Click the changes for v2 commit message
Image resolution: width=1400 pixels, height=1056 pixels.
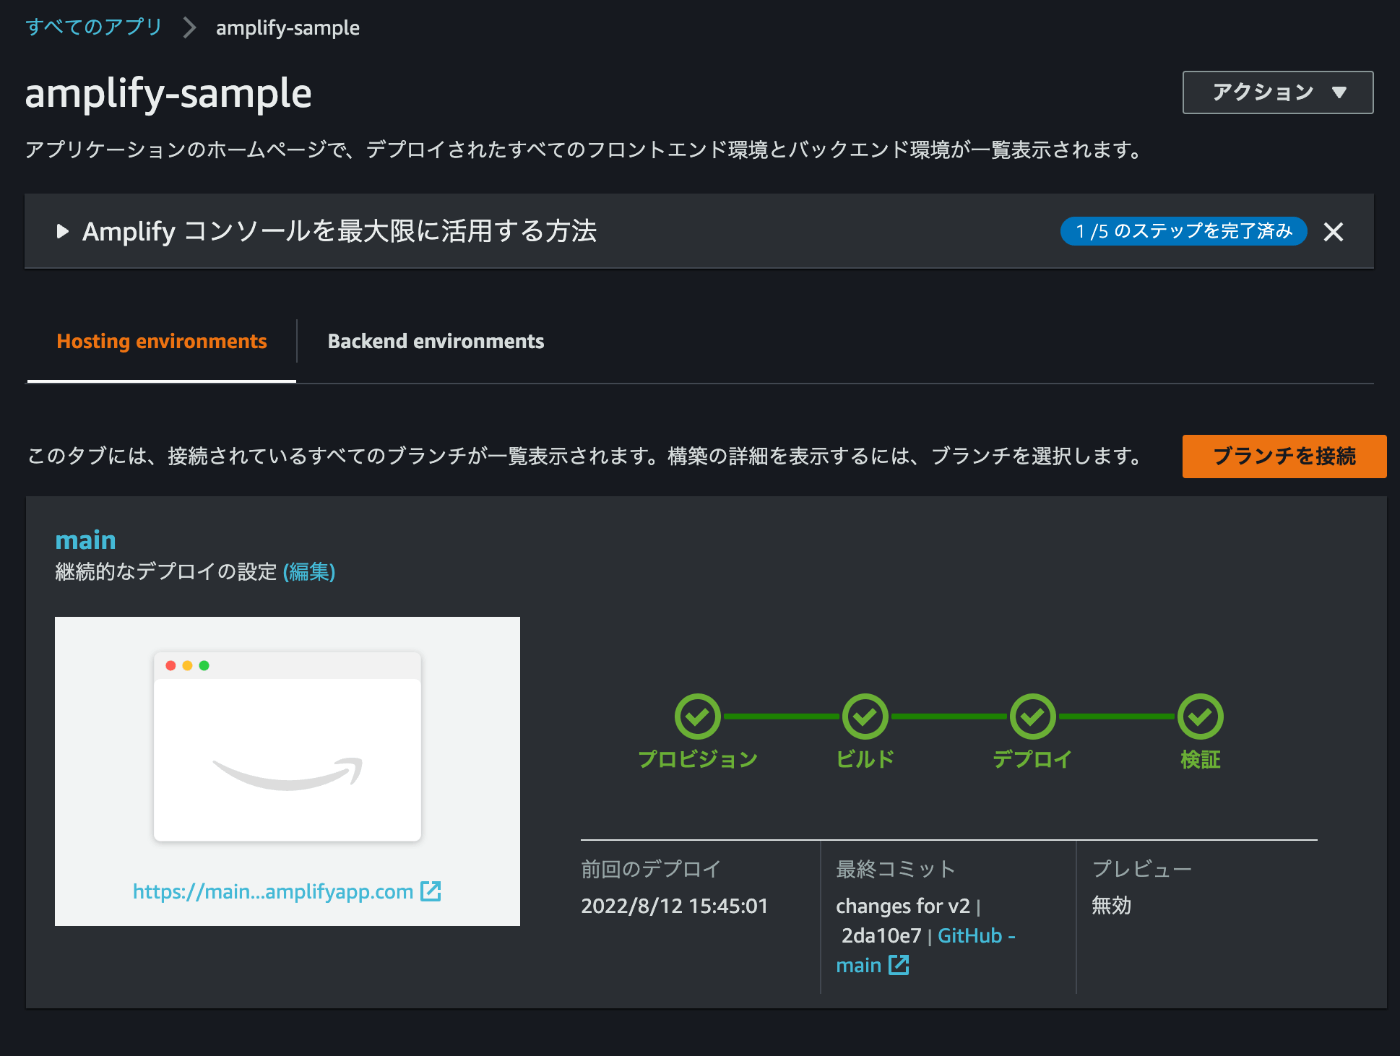coord(903,906)
